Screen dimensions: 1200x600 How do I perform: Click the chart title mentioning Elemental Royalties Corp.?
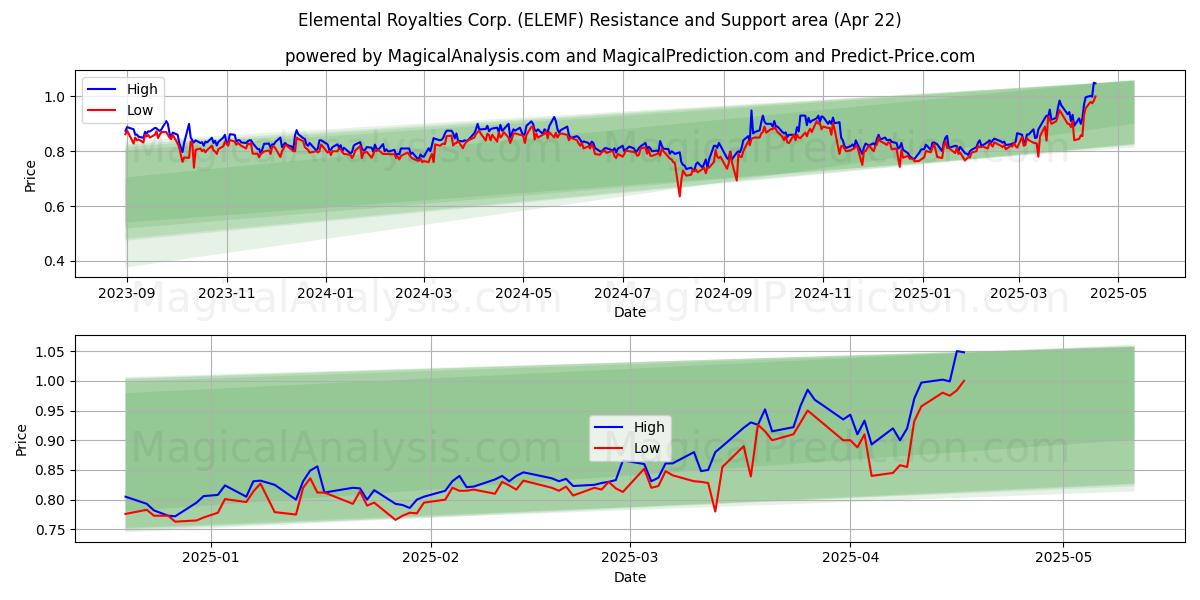(599, 20)
